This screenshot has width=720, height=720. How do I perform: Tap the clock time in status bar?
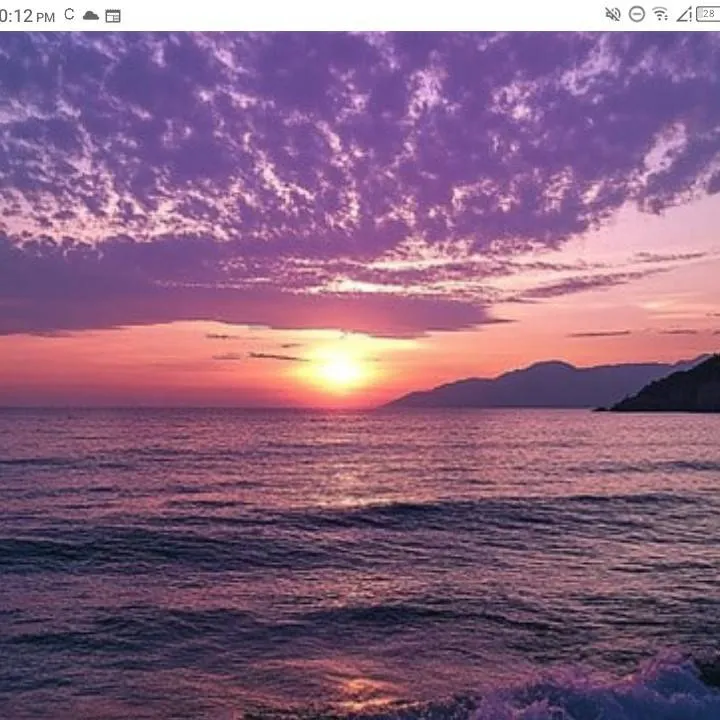[x=27, y=17]
